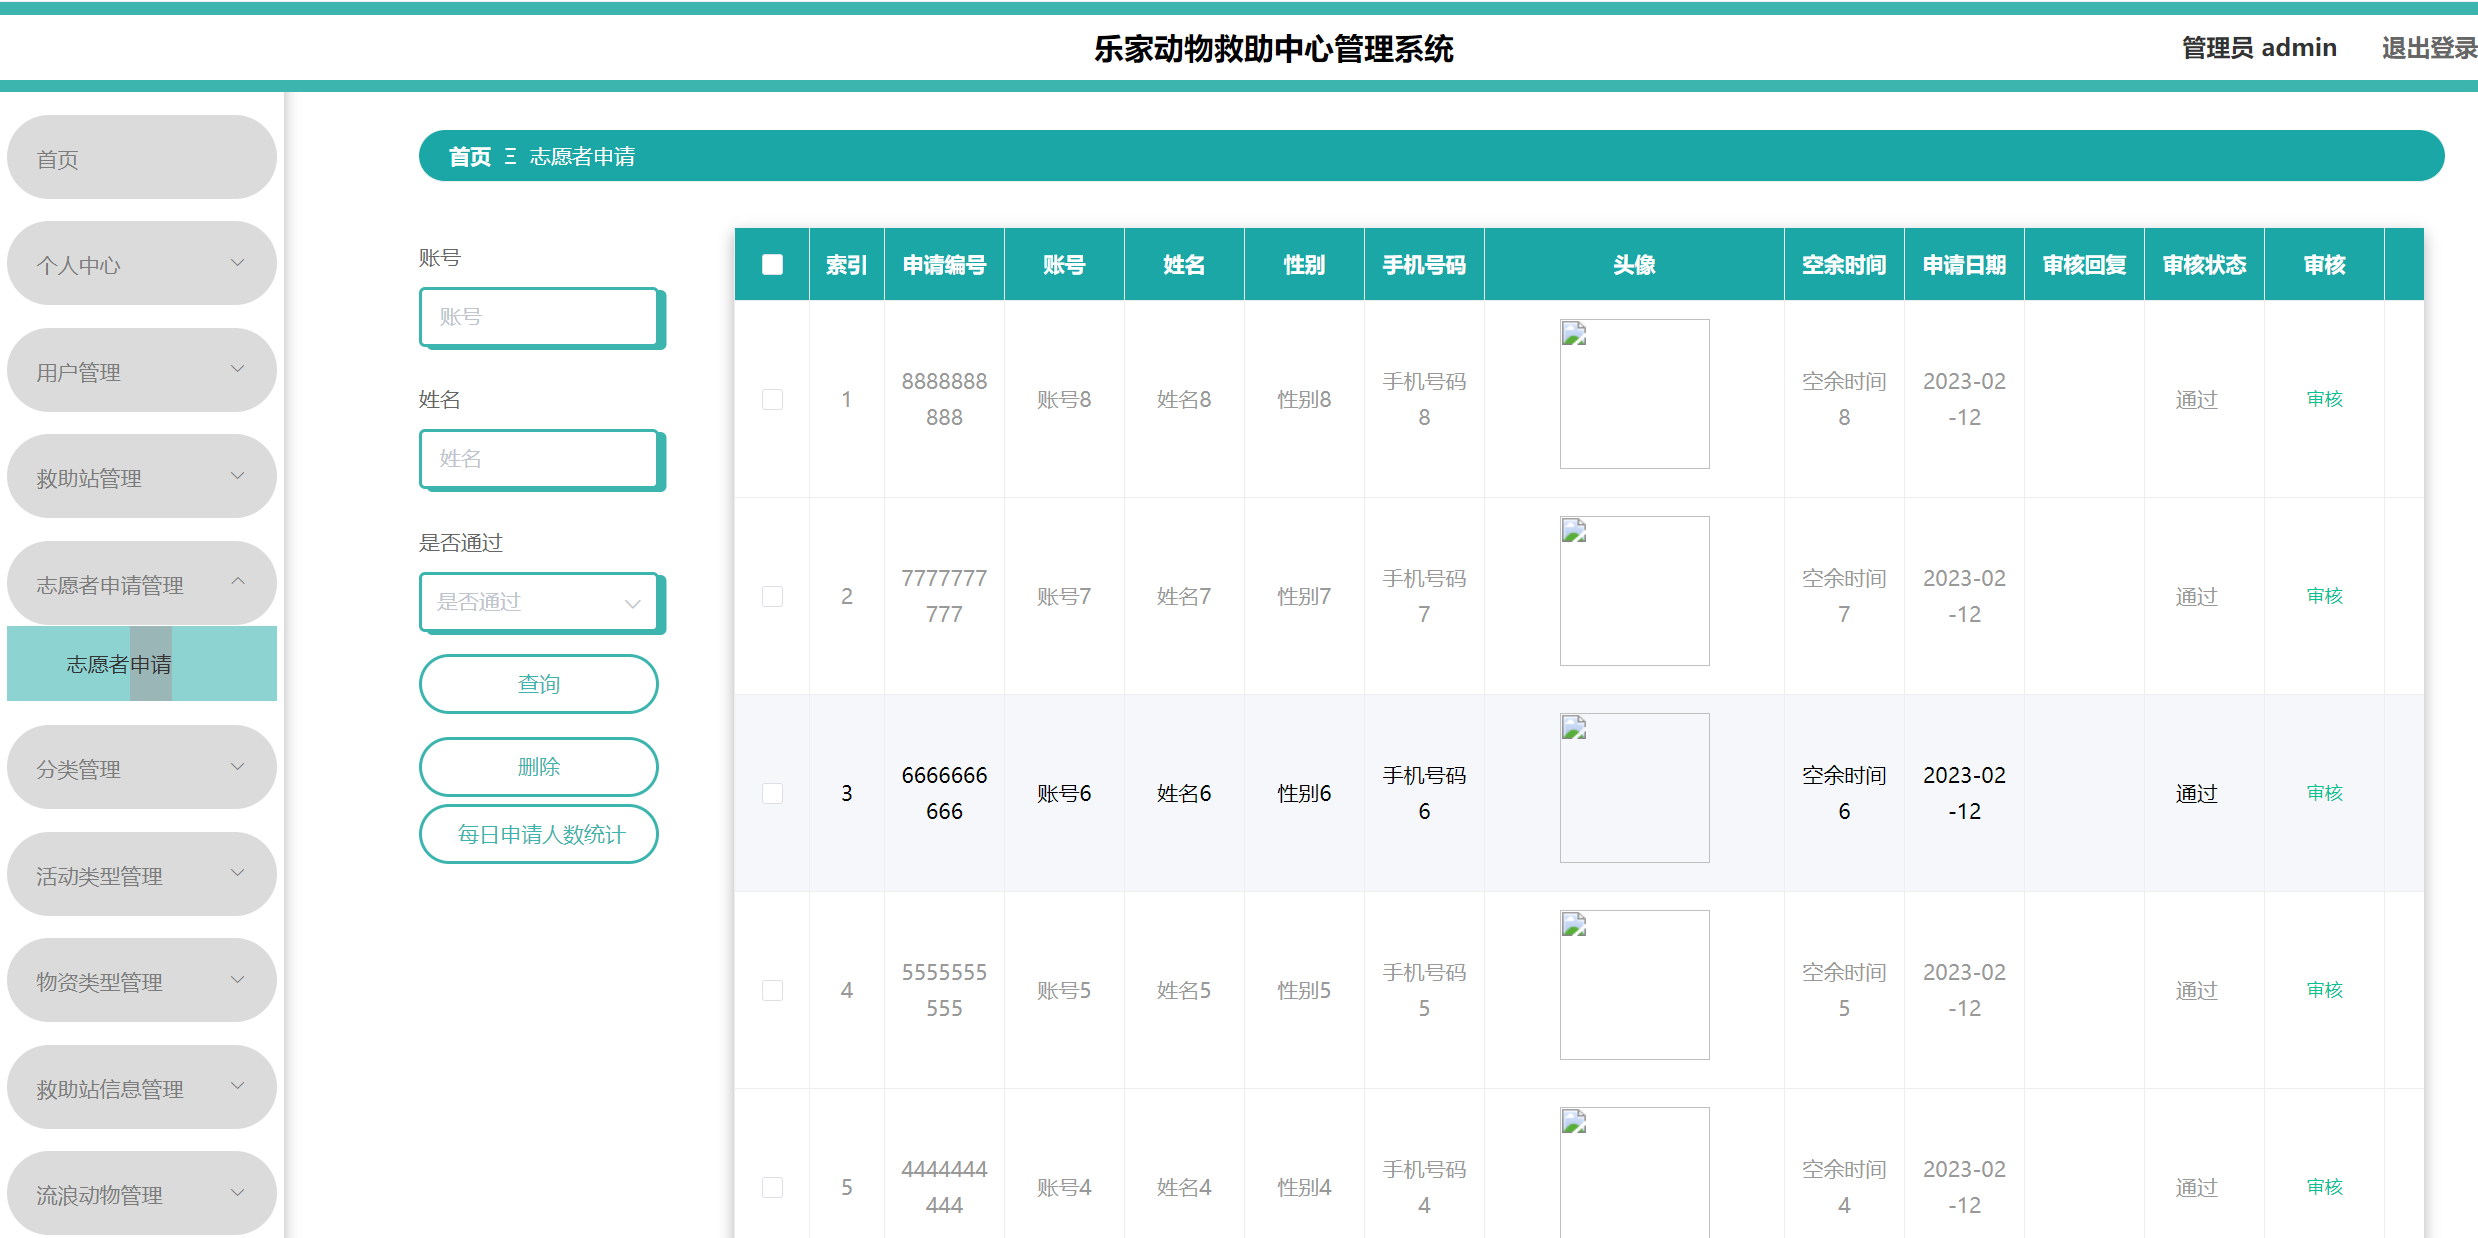Check the checkbox for row 6666666666
Image resolution: width=2478 pixels, height=1238 pixels.
pyautogui.click(x=772, y=793)
